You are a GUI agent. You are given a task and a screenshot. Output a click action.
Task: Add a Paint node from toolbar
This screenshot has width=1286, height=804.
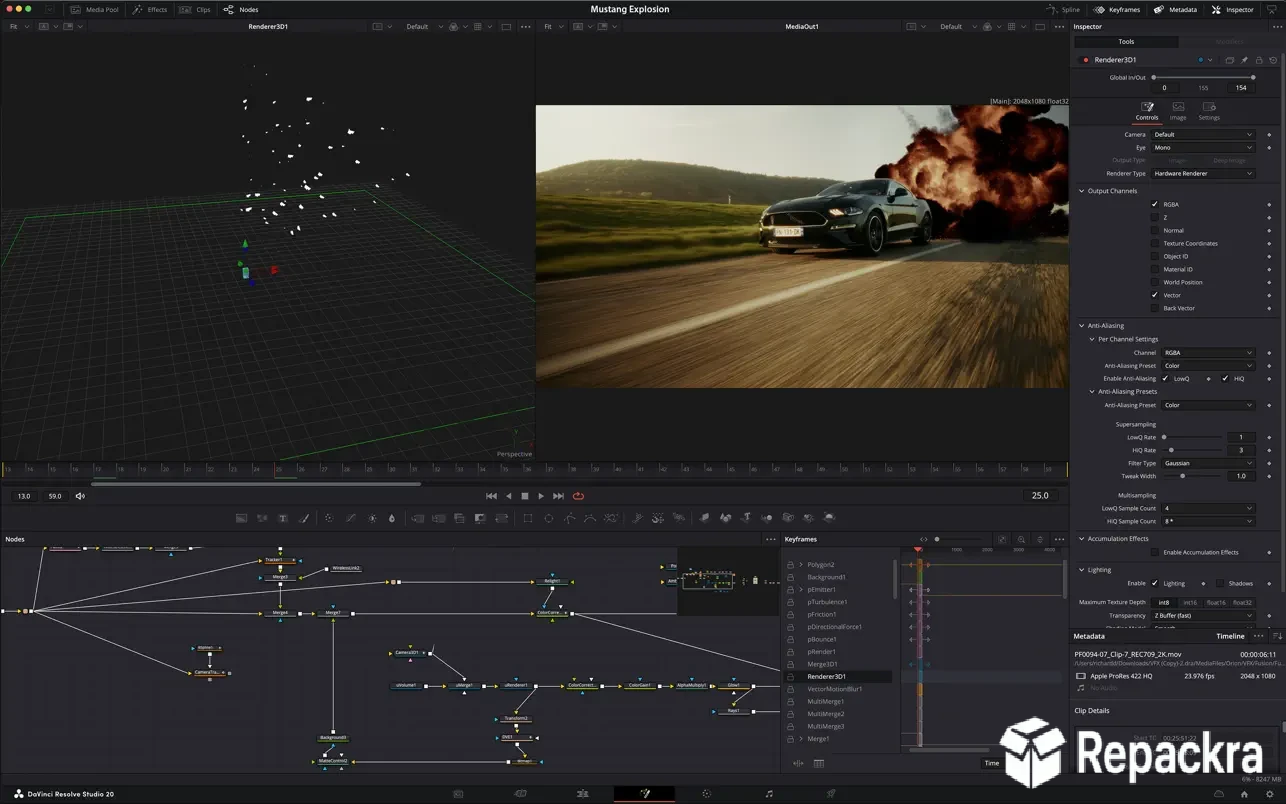304,518
